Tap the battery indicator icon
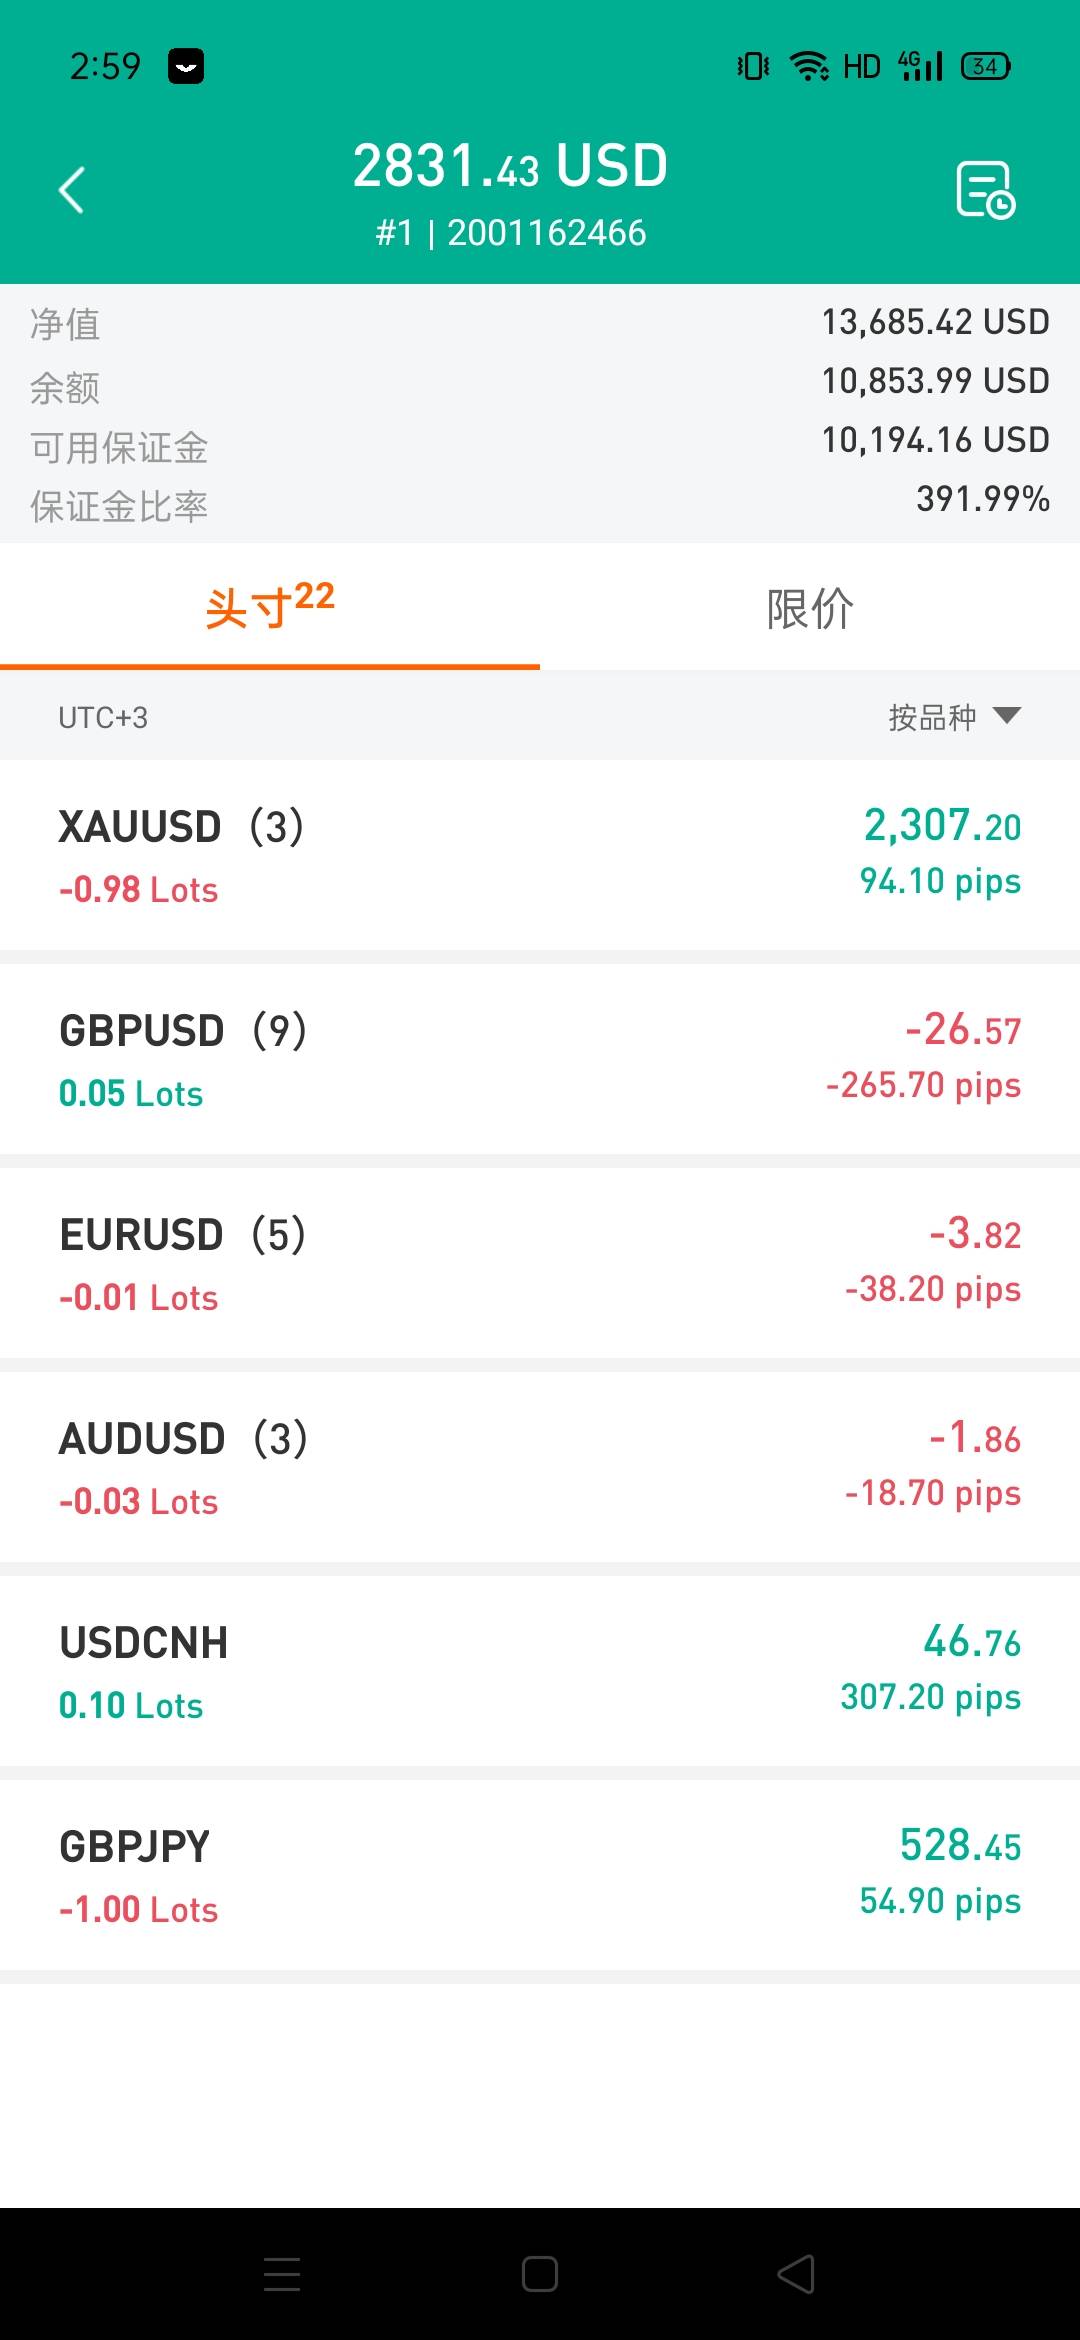The height and width of the screenshot is (2340, 1080). tap(985, 66)
